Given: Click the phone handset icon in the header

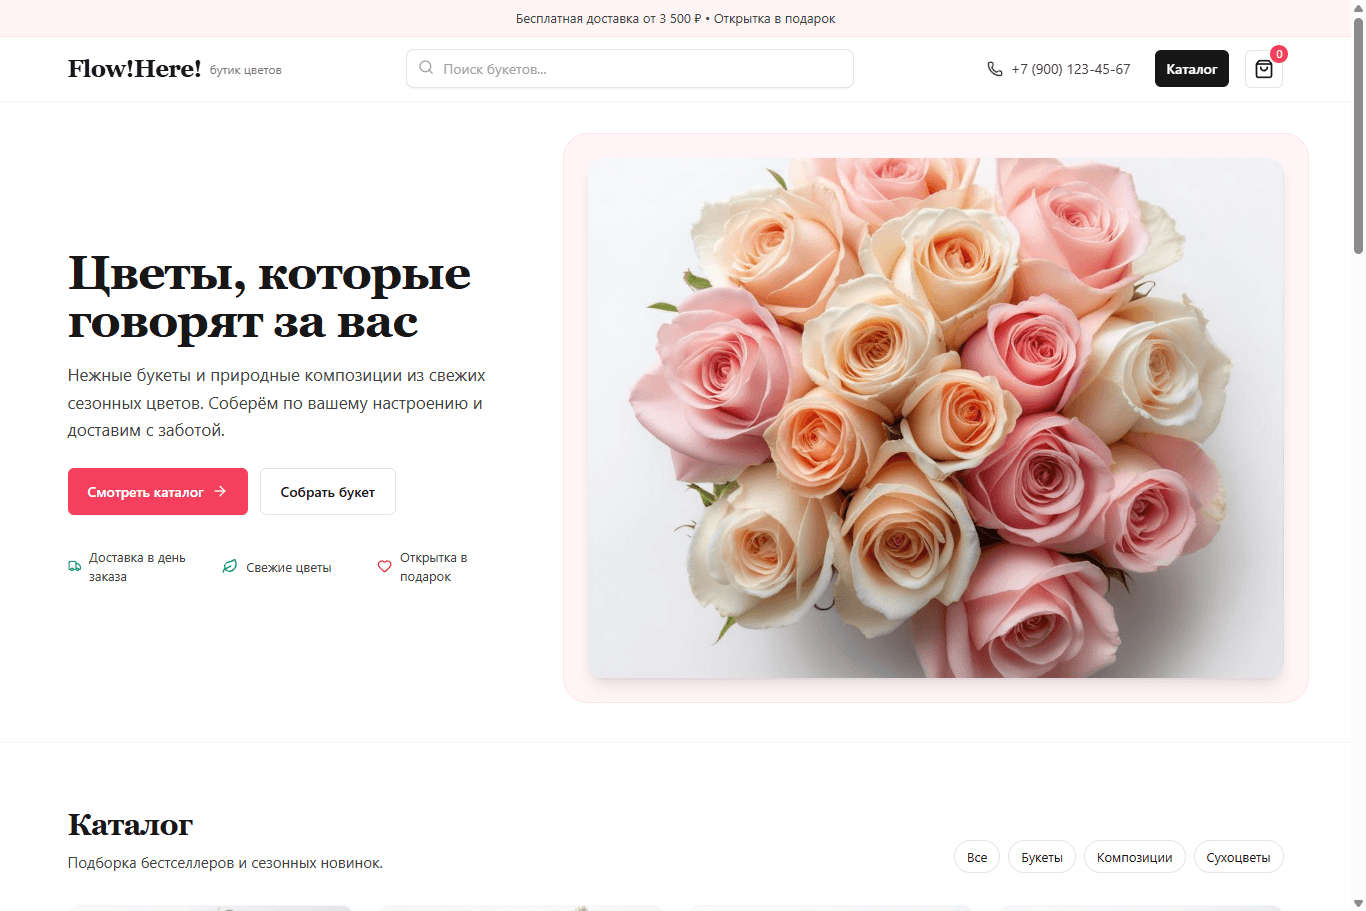Looking at the screenshot, I should (x=994, y=68).
